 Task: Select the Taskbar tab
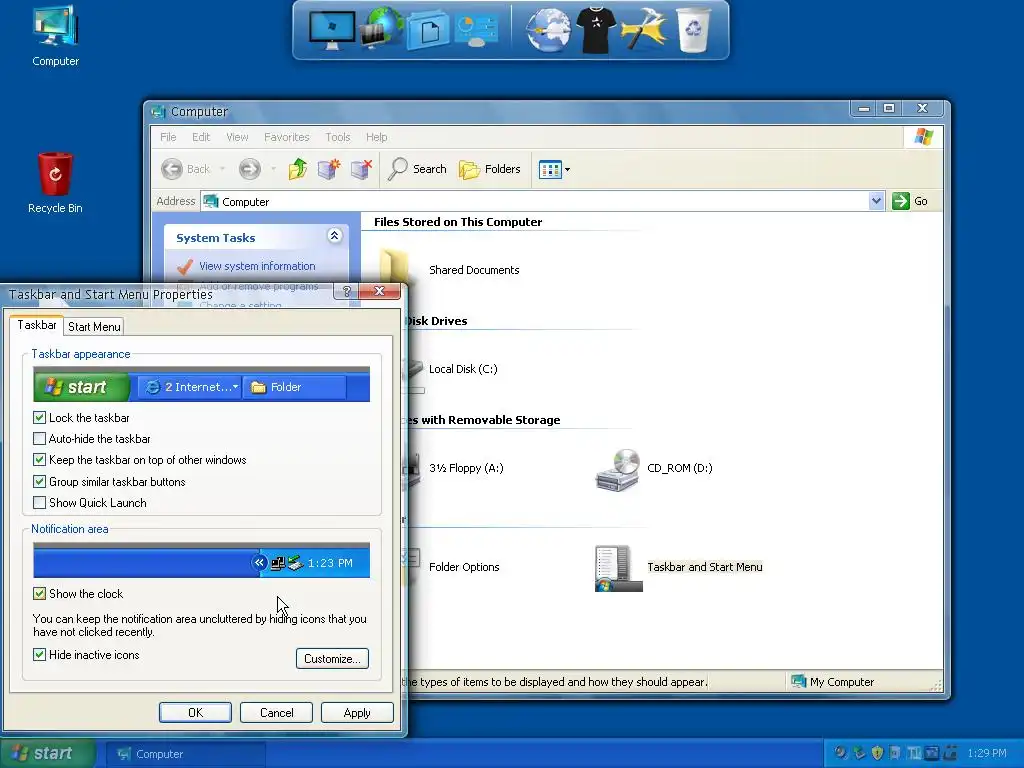37,325
